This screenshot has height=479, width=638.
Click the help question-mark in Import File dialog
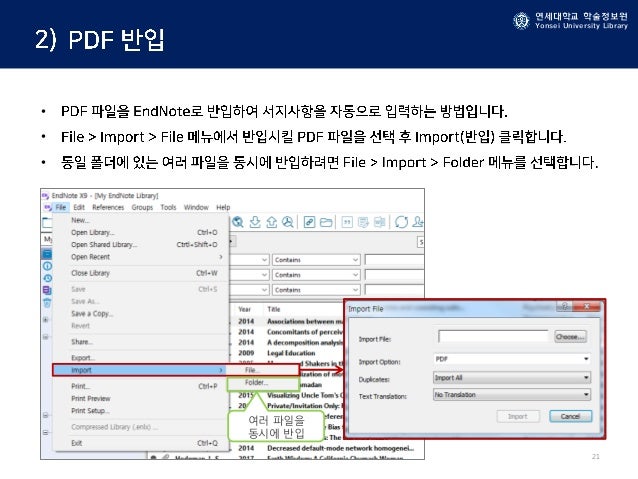coord(565,306)
